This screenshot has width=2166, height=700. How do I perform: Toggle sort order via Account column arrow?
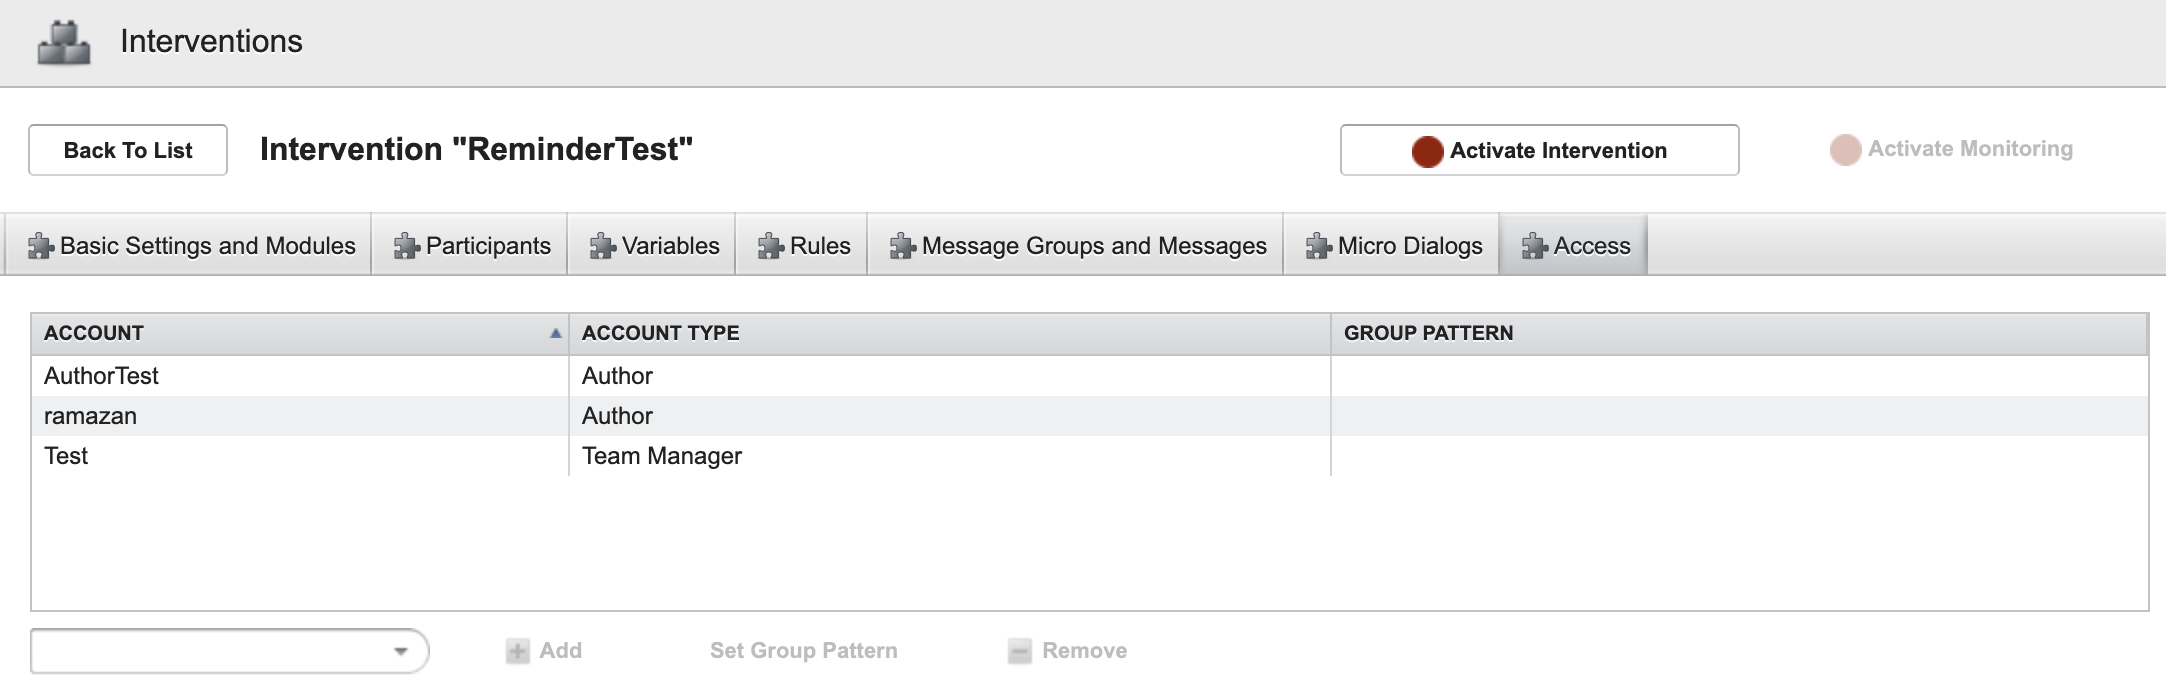[555, 334]
